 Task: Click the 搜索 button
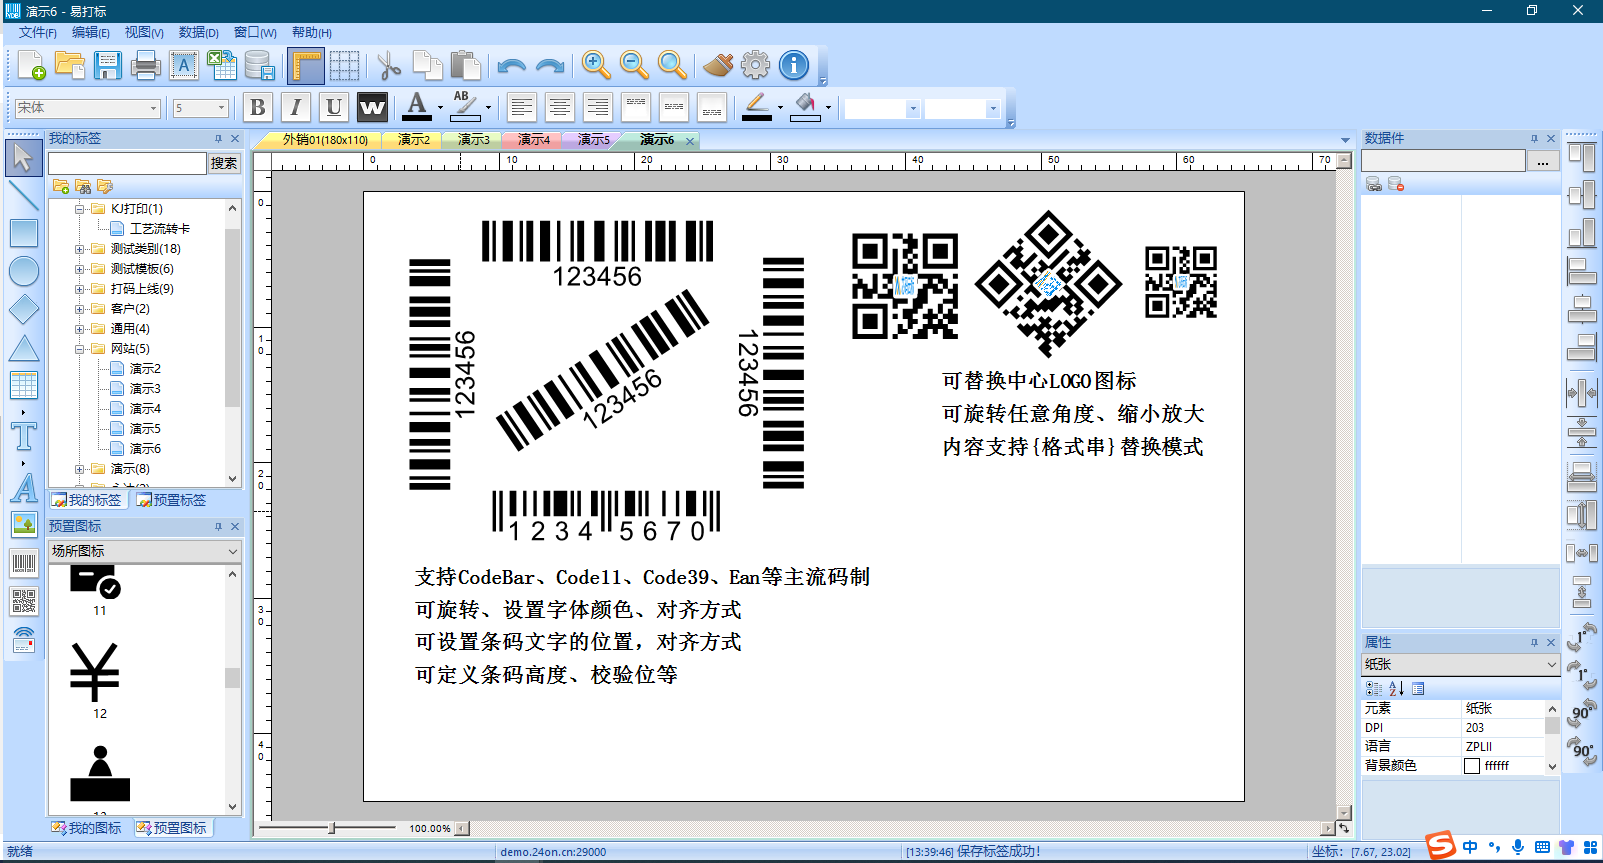(x=224, y=163)
